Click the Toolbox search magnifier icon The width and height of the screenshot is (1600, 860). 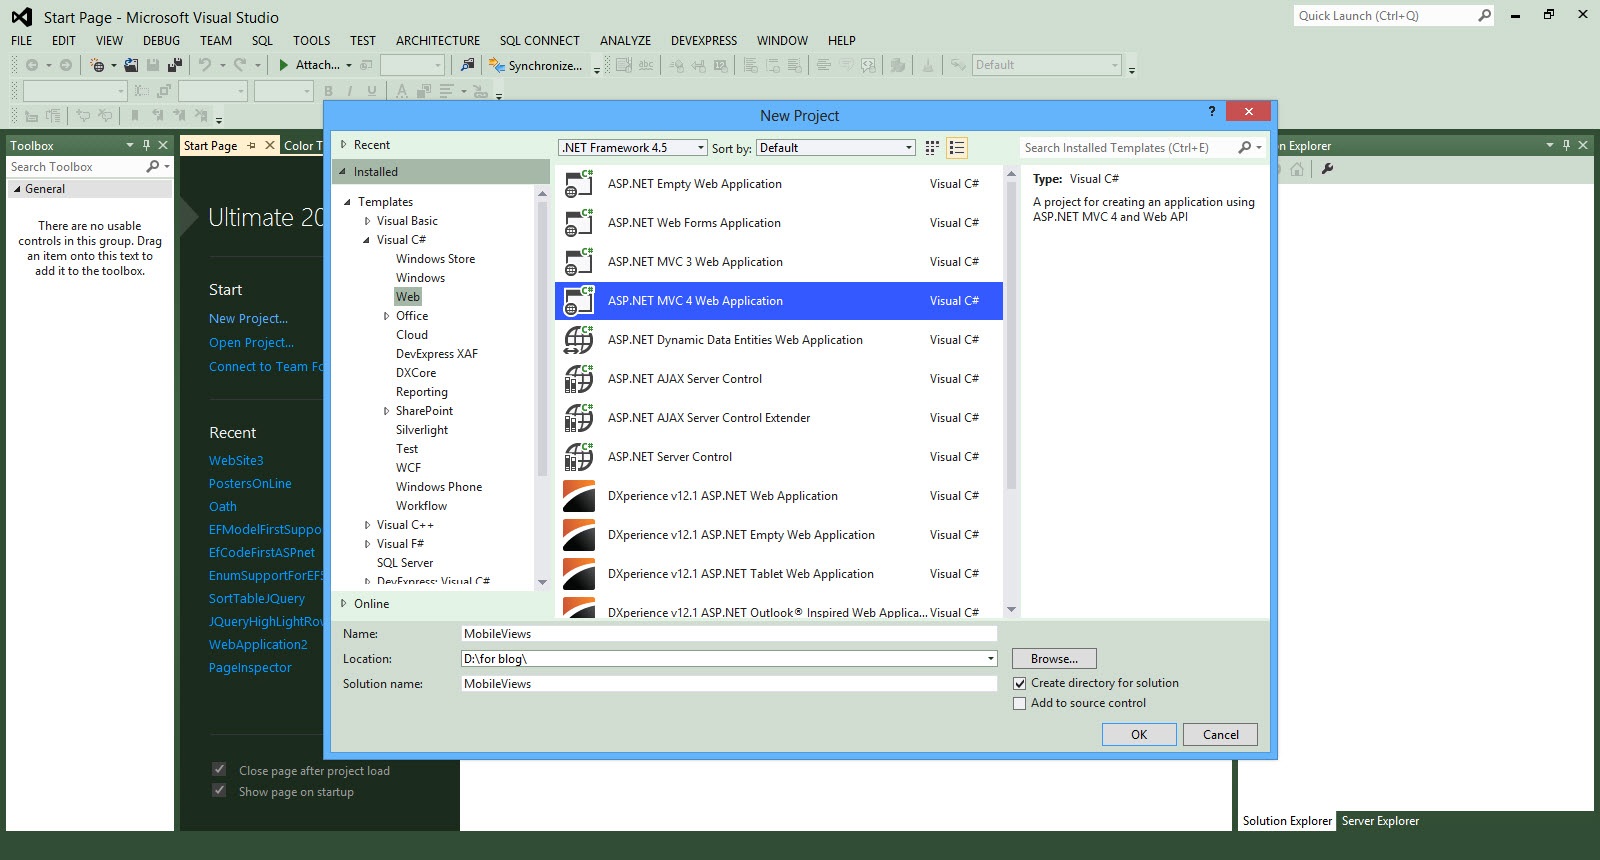tap(153, 167)
